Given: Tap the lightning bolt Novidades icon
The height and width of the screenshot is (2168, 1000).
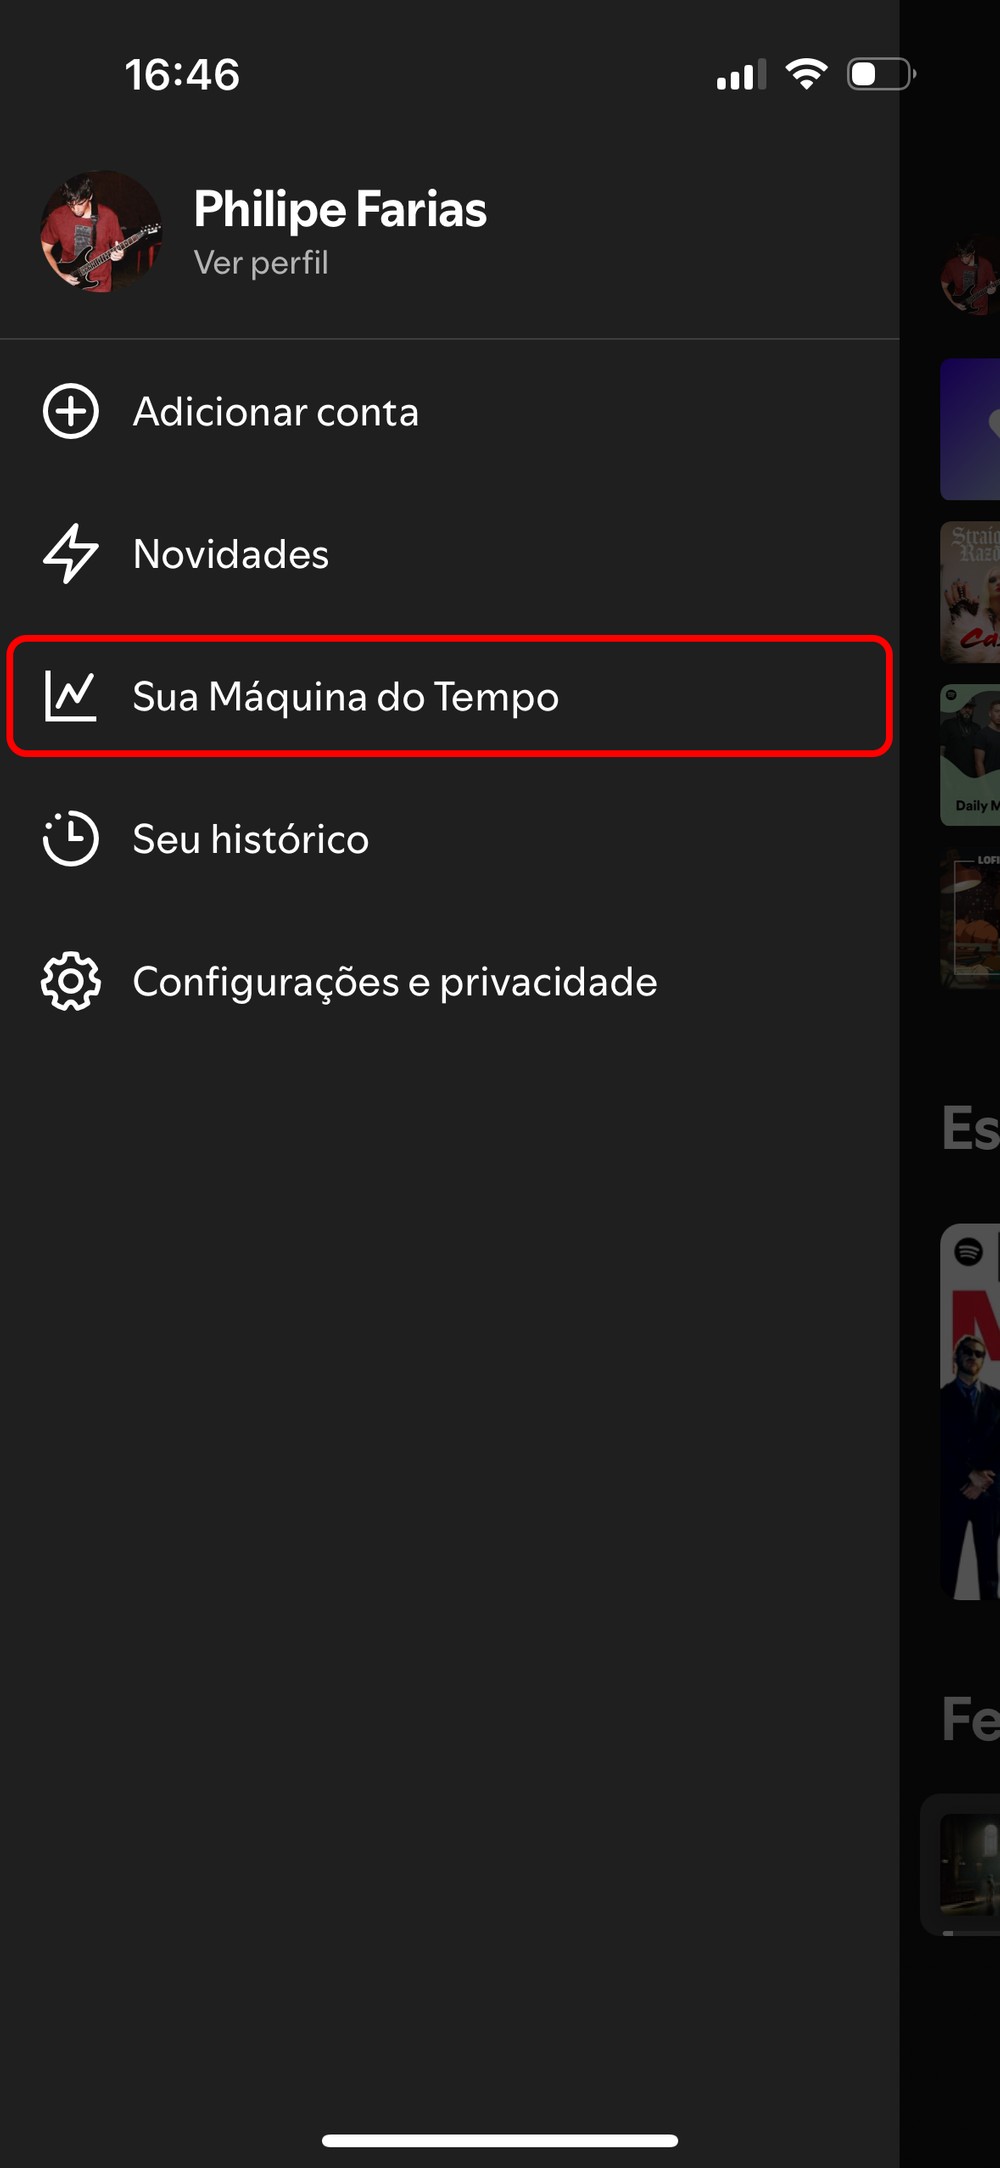Looking at the screenshot, I should [71, 554].
